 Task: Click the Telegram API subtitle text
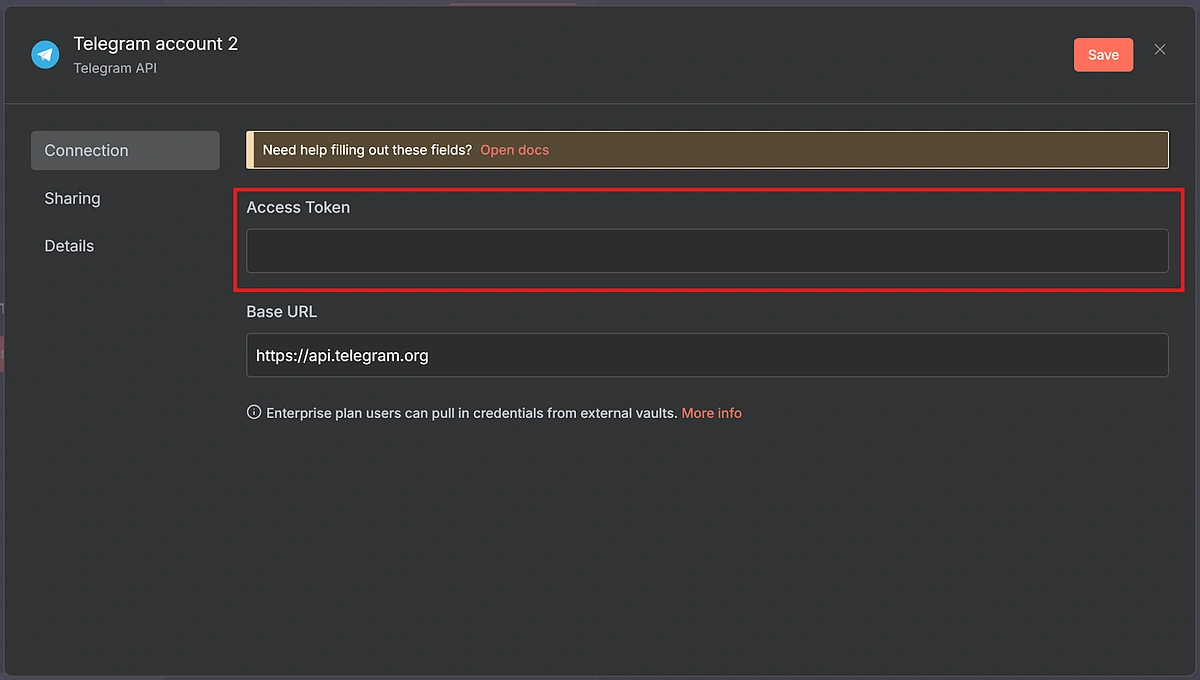click(115, 68)
